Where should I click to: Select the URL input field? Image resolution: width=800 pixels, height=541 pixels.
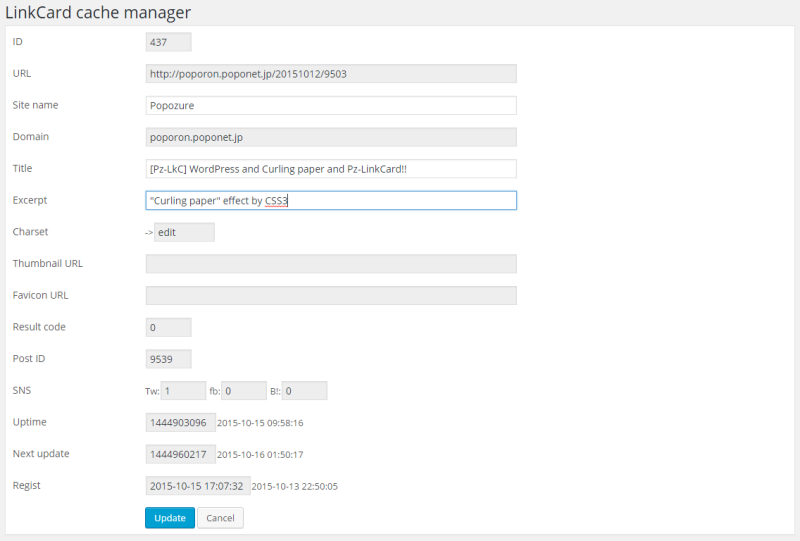[331, 73]
